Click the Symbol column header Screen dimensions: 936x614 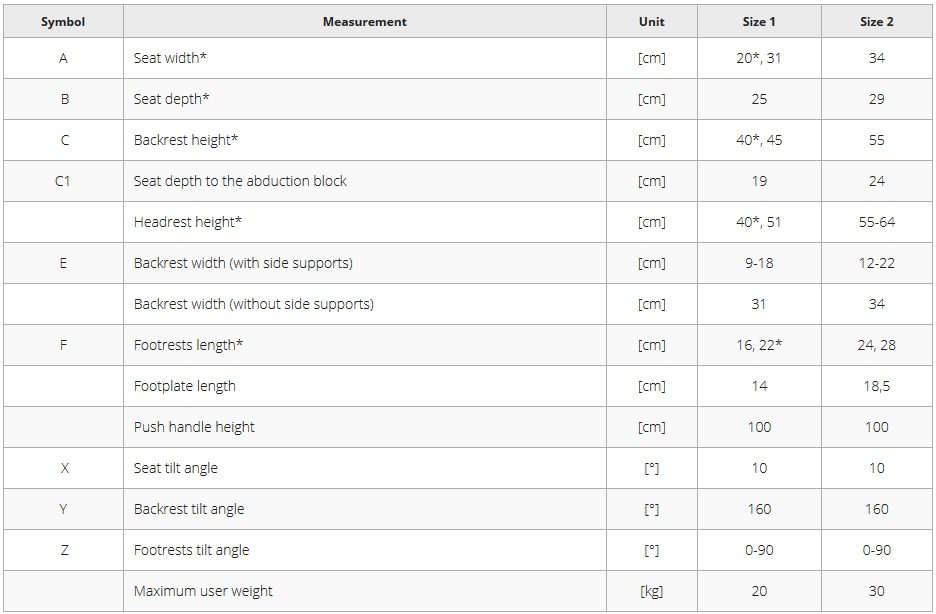point(63,22)
